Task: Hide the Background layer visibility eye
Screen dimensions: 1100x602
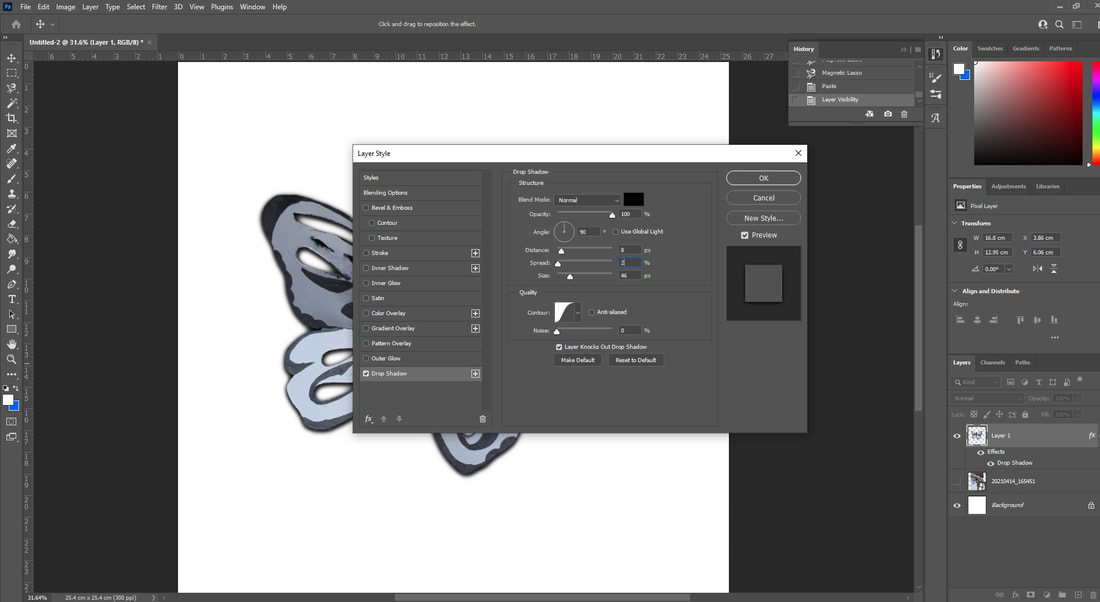Action: [x=957, y=505]
